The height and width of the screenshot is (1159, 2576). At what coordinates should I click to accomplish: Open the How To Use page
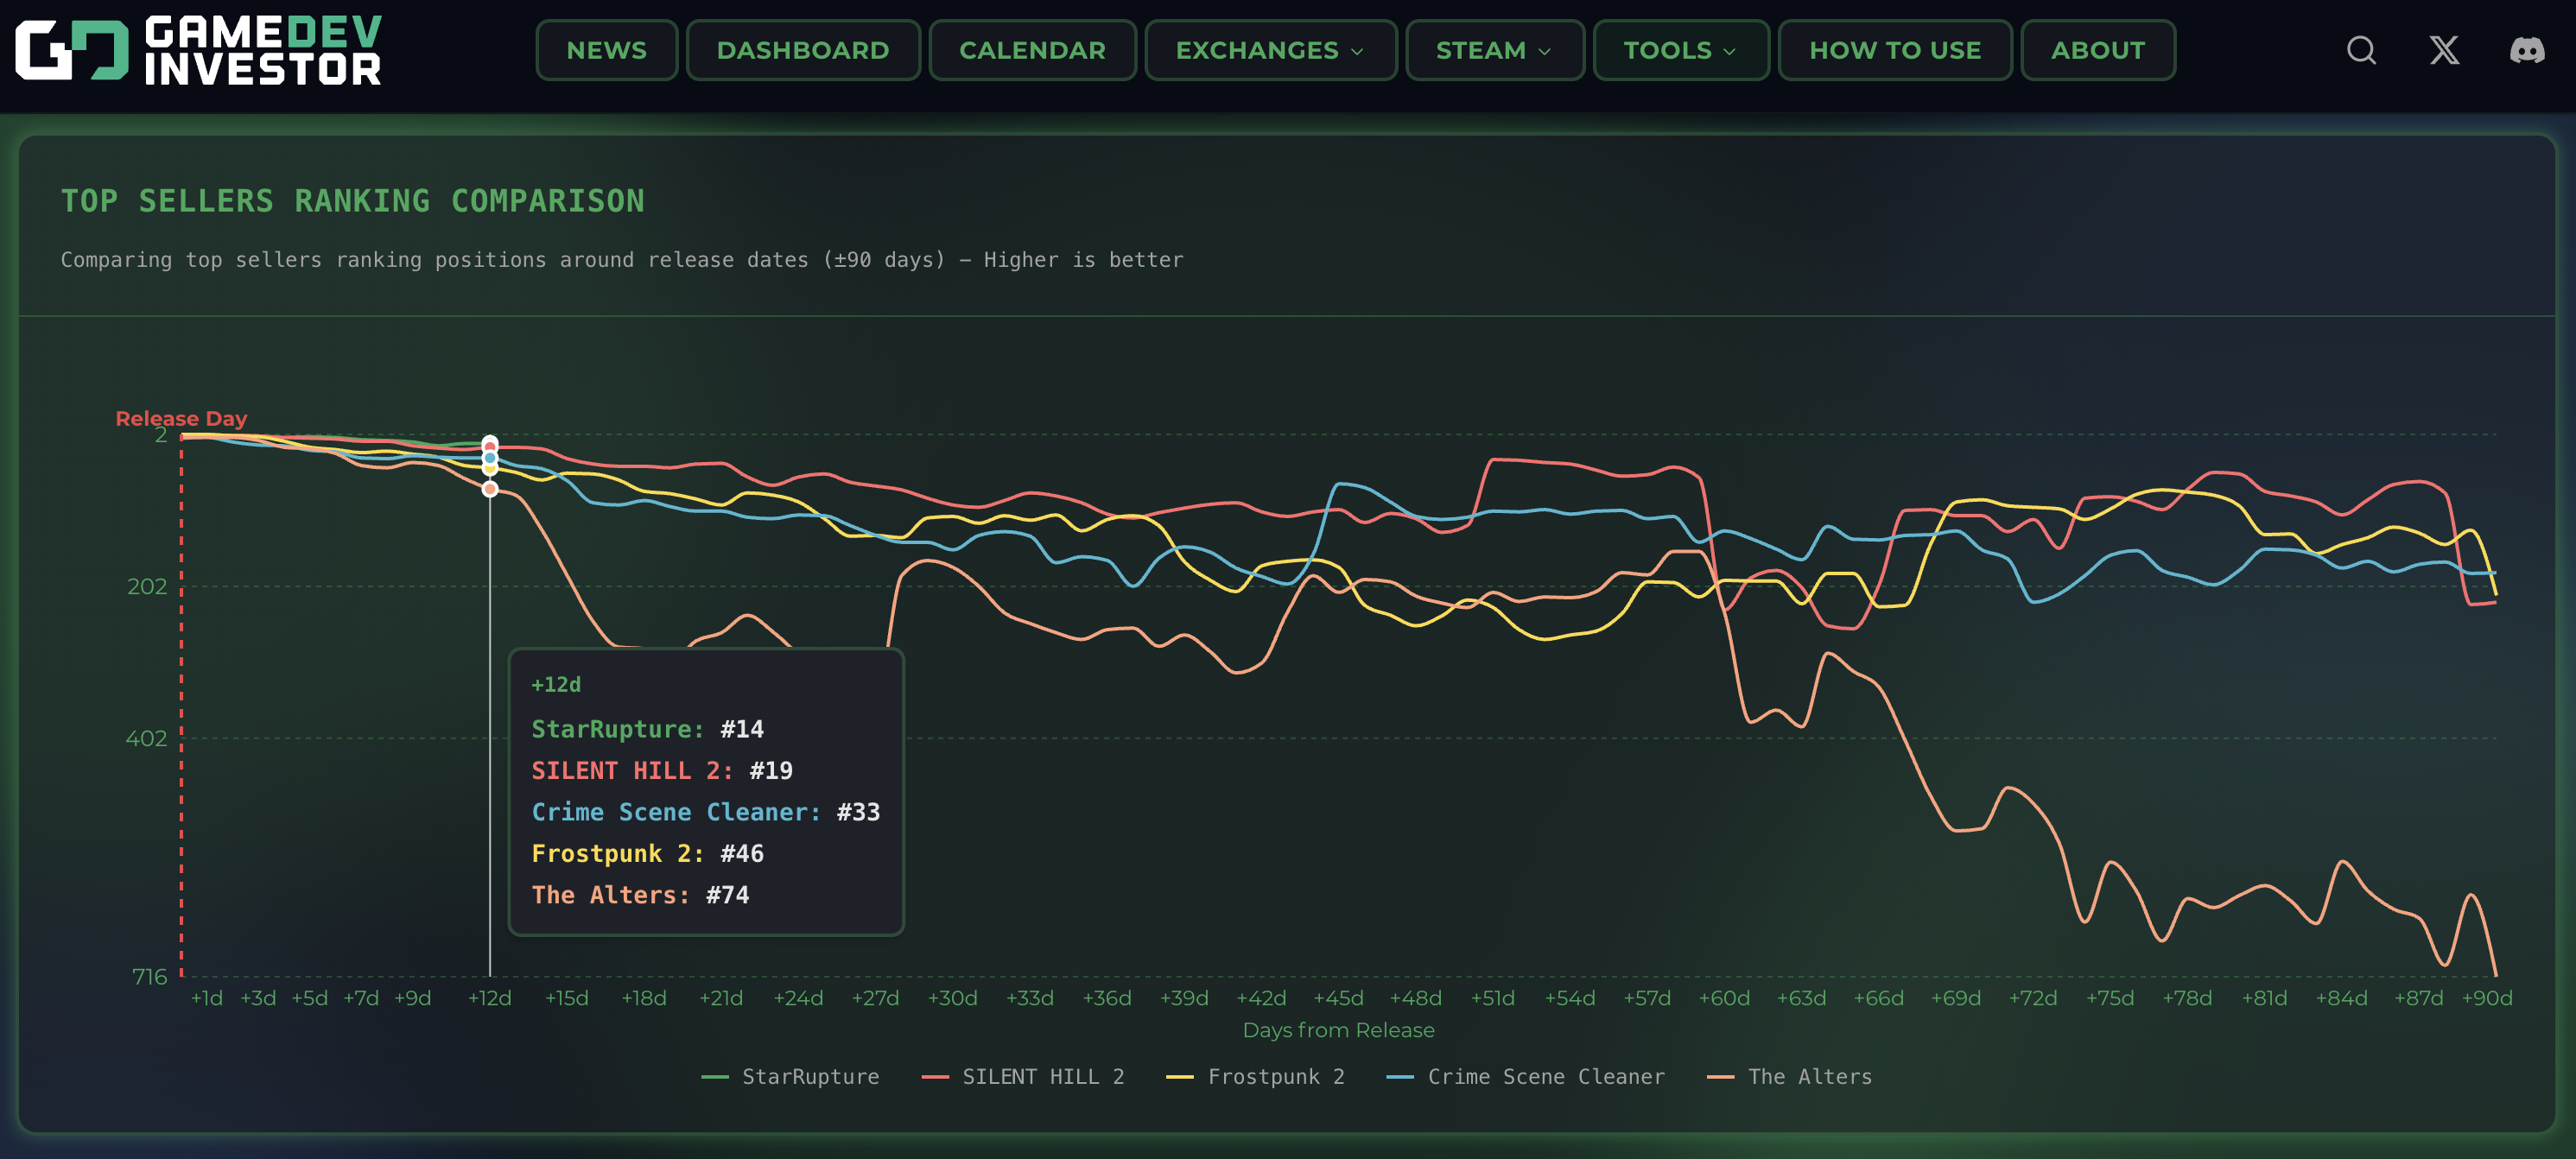point(1894,50)
